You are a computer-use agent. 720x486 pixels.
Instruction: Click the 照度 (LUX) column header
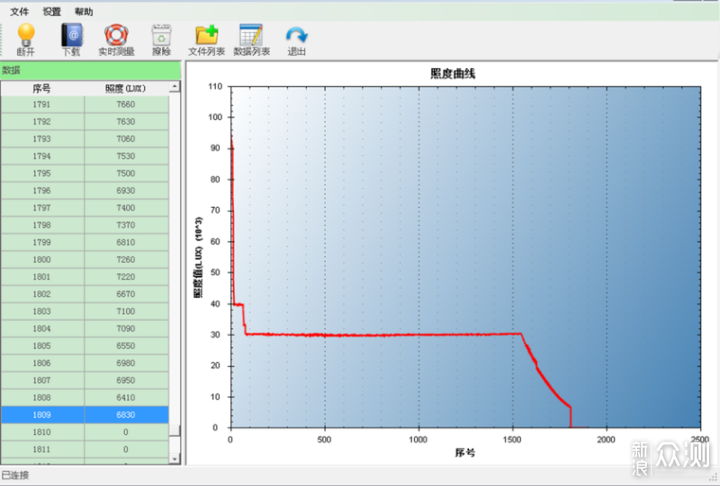tap(126, 88)
